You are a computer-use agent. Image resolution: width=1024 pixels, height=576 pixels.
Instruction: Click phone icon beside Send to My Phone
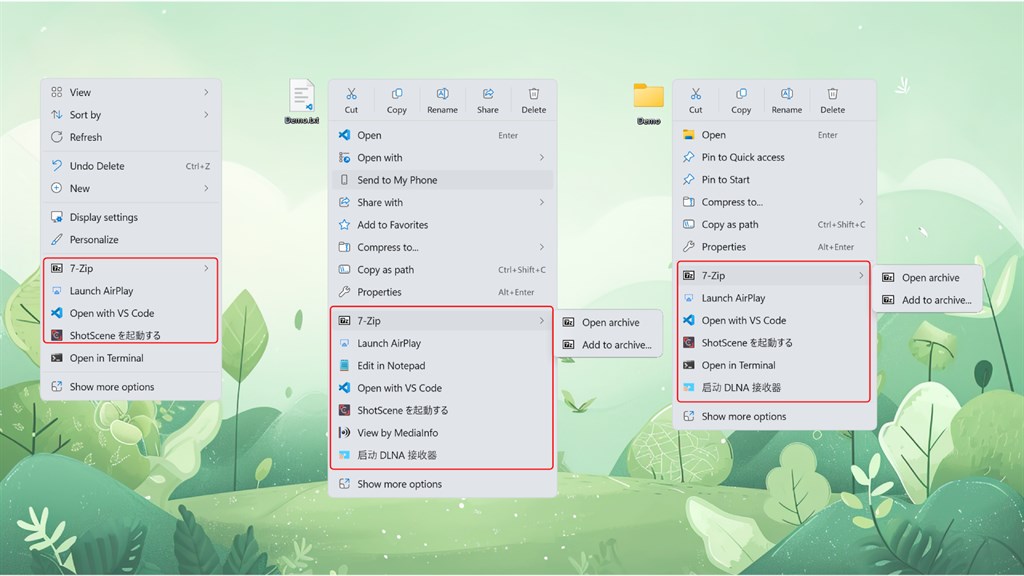point(344,180)
